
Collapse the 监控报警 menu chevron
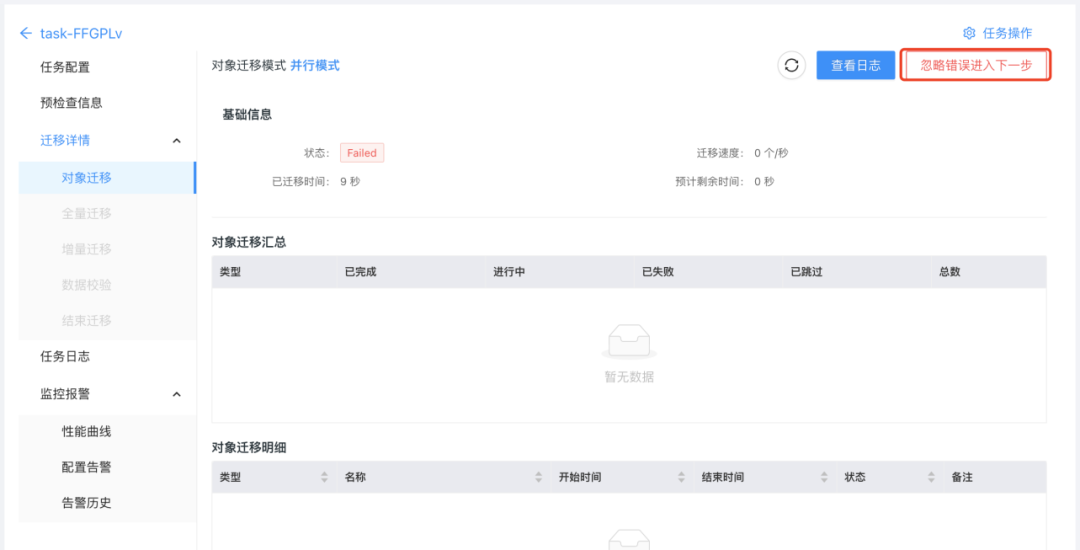pyautogui.click(x=176, y=394)
